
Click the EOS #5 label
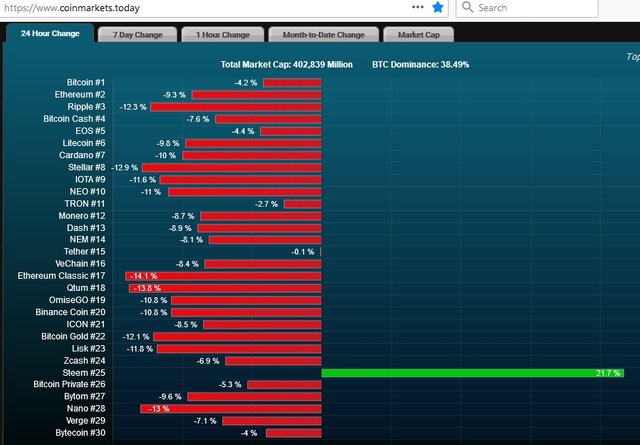click(x=90, y=131)
